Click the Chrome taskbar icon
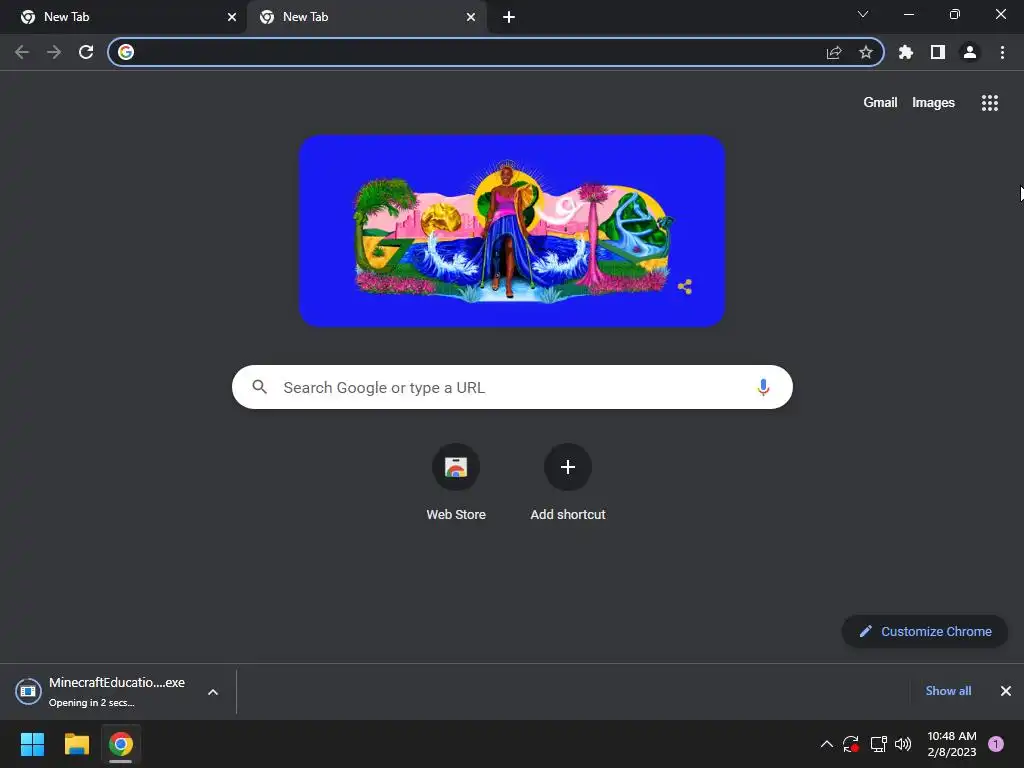This screenshot has height=768, width=1024. (x=121, y=744)
